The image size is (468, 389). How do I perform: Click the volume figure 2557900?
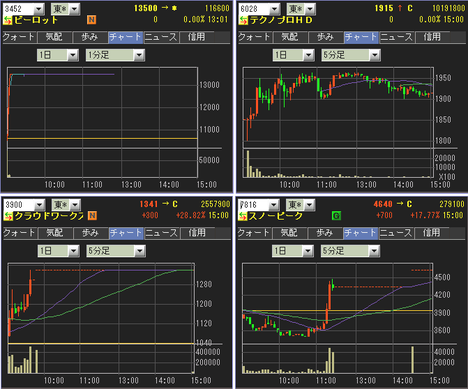[x=215, y=204]
